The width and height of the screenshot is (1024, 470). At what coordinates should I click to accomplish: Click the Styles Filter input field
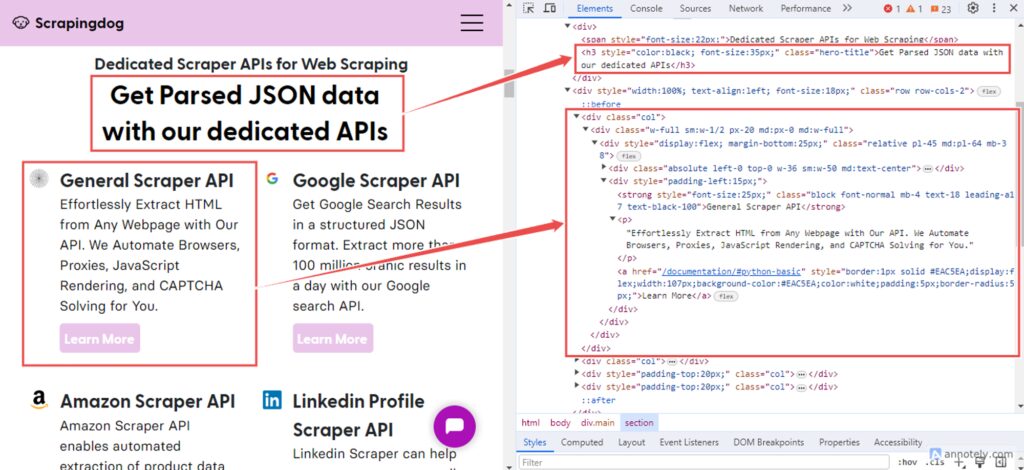[700, 463]
